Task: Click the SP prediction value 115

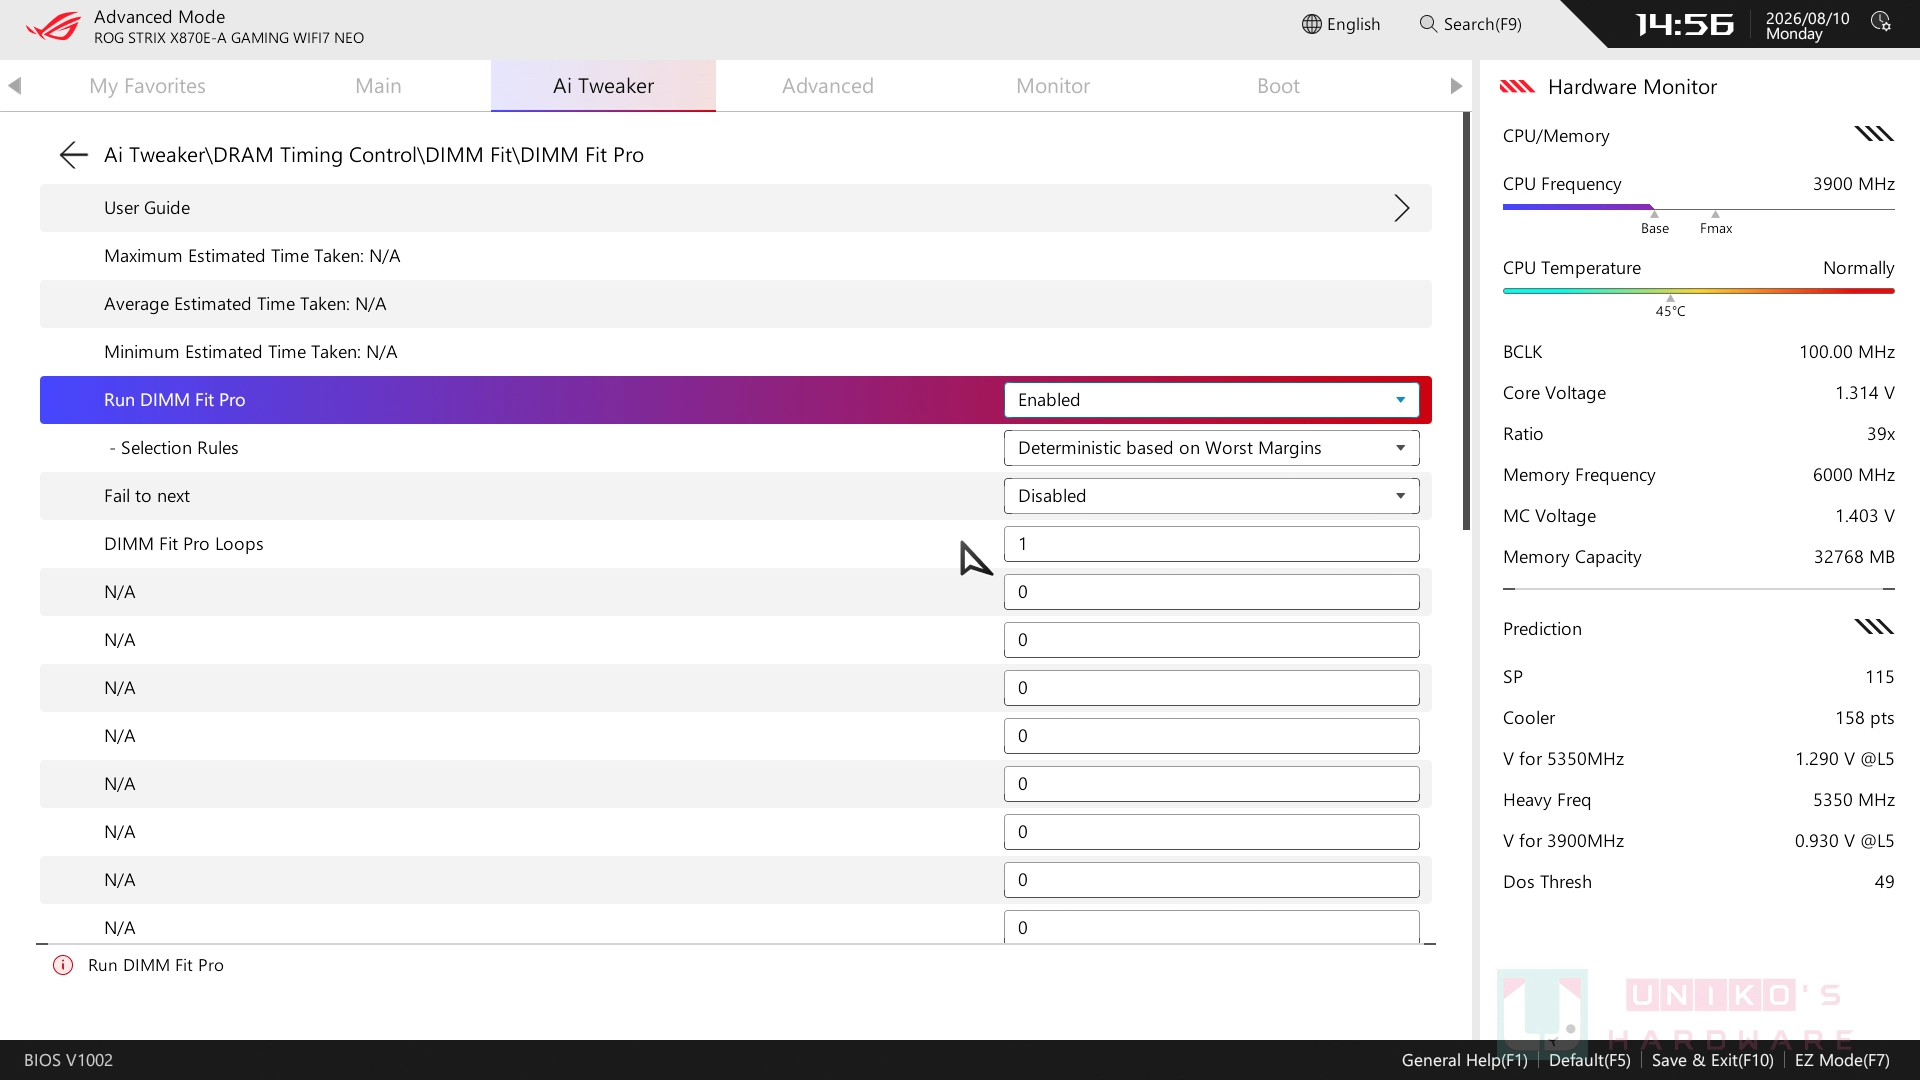Action: (1879, 677)
